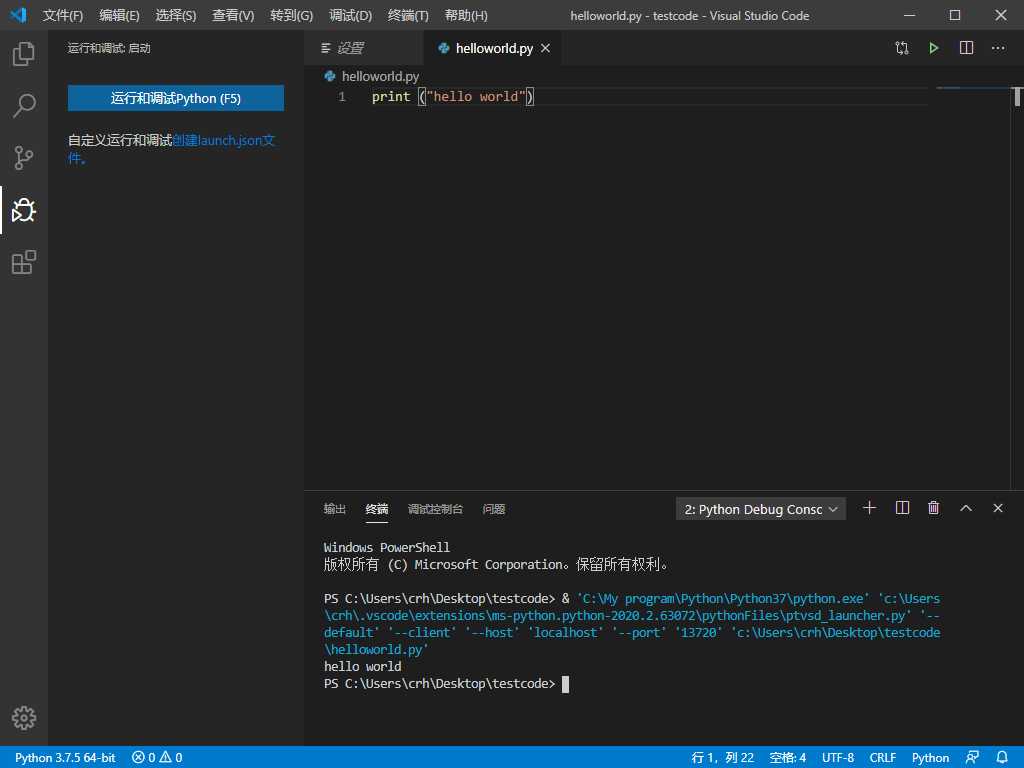The width and height of the screenshot is (1024, 768).
Task: Open the Manage gear icon
Action: (x=24, y=718)
